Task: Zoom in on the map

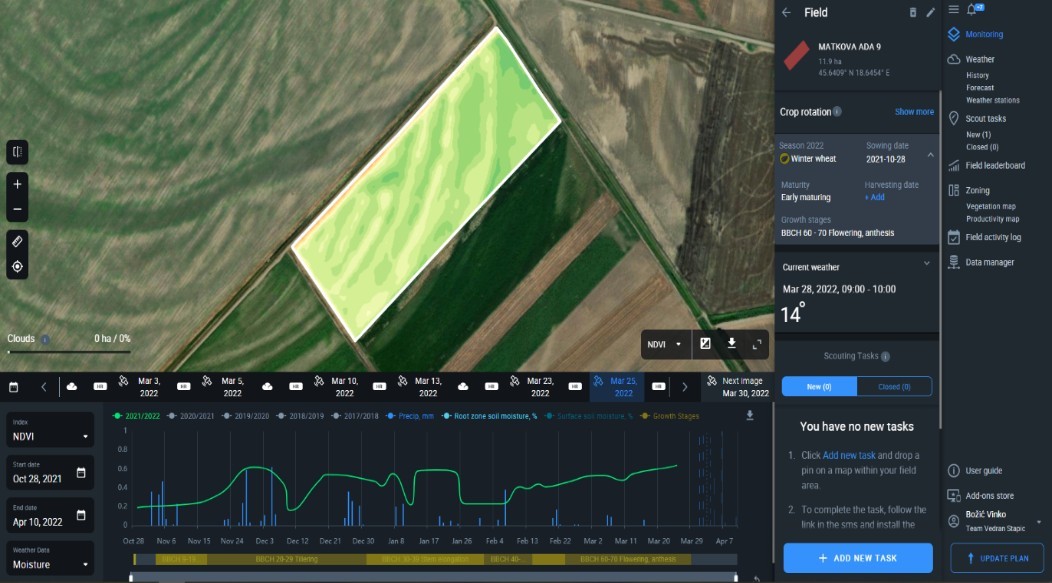Action: [x=17, y=184]
